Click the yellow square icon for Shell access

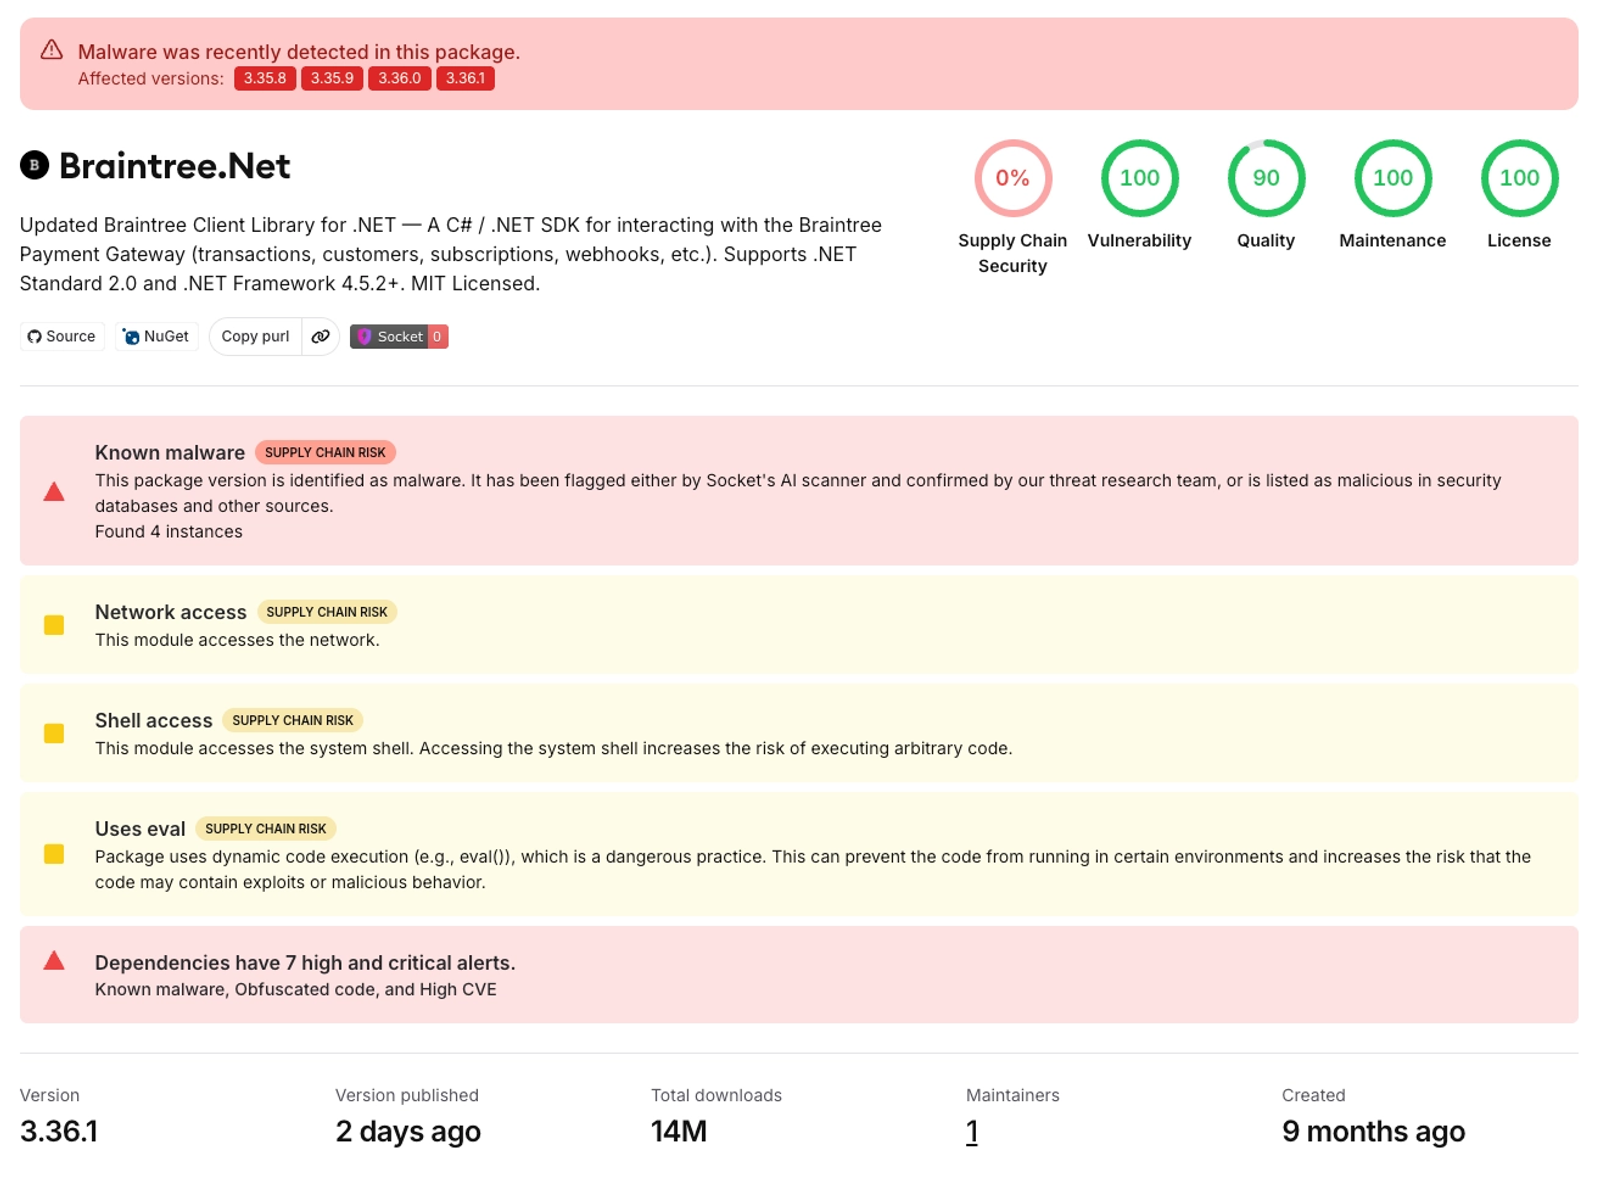point(54,733)
